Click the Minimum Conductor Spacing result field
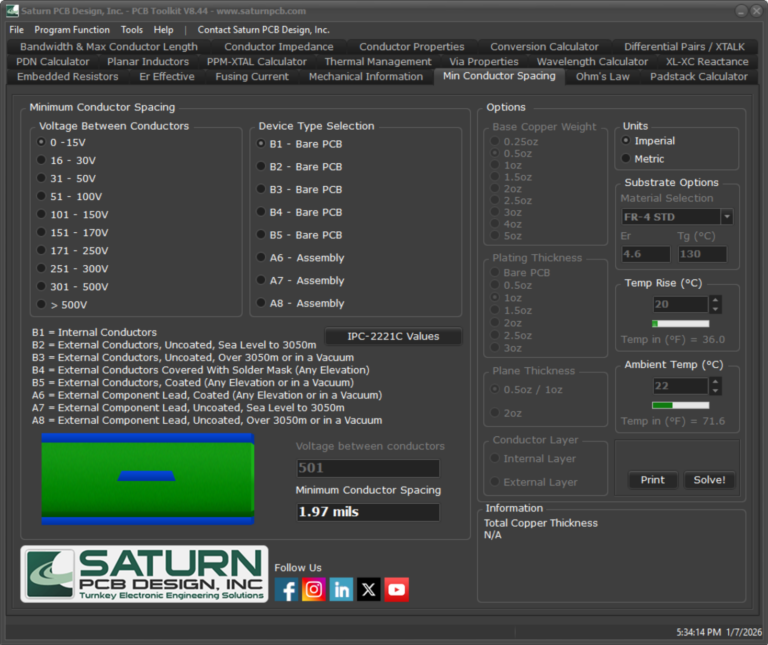 click(x=367, y=512)
